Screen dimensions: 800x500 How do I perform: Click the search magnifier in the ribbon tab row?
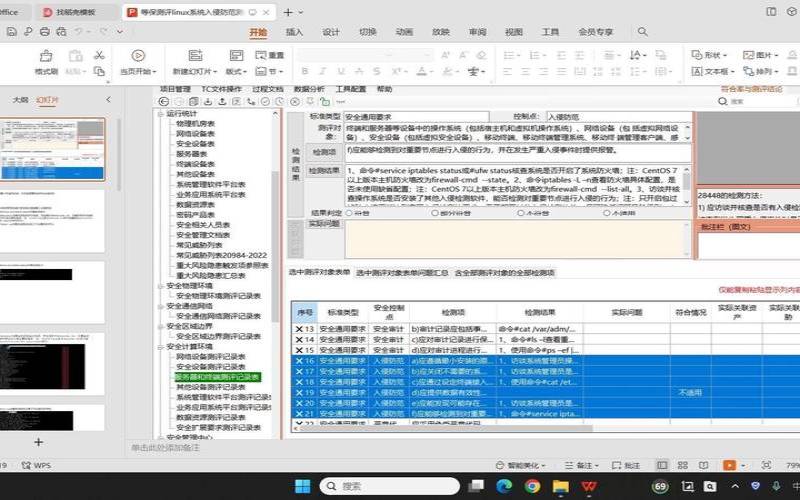click(642, 32)
